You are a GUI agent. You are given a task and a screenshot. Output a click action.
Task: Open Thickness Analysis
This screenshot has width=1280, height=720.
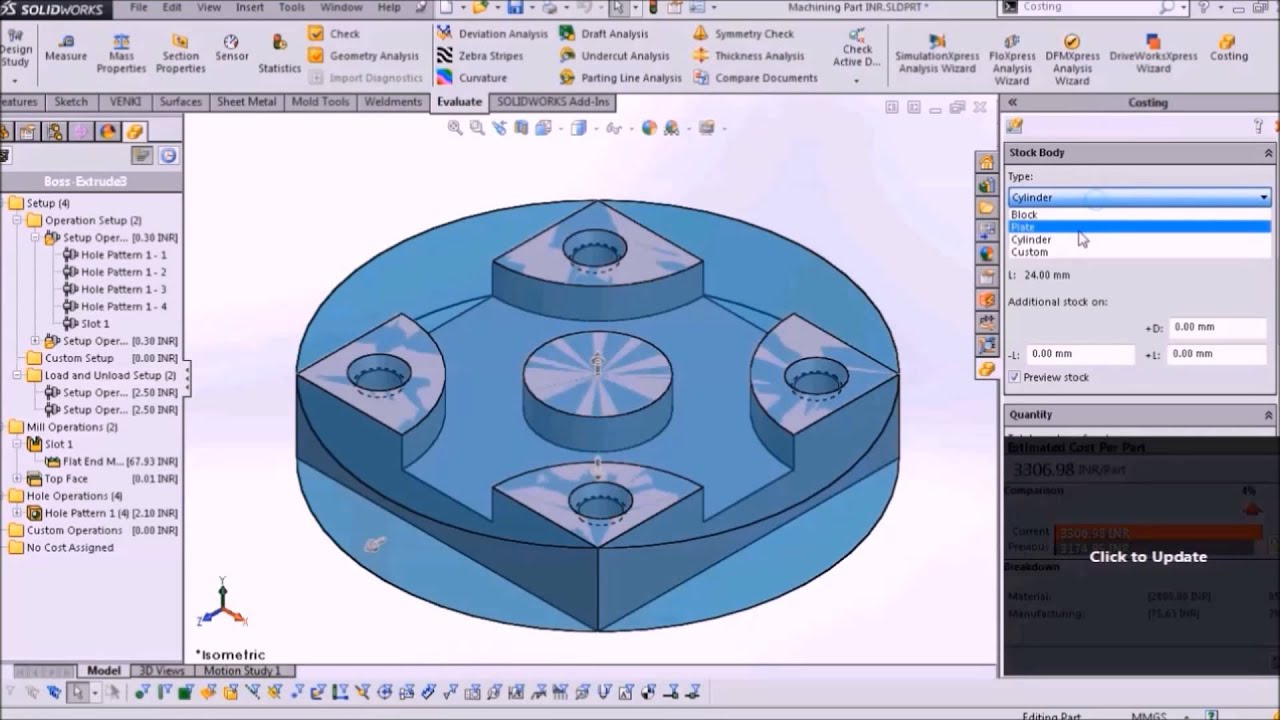point(749,56)
